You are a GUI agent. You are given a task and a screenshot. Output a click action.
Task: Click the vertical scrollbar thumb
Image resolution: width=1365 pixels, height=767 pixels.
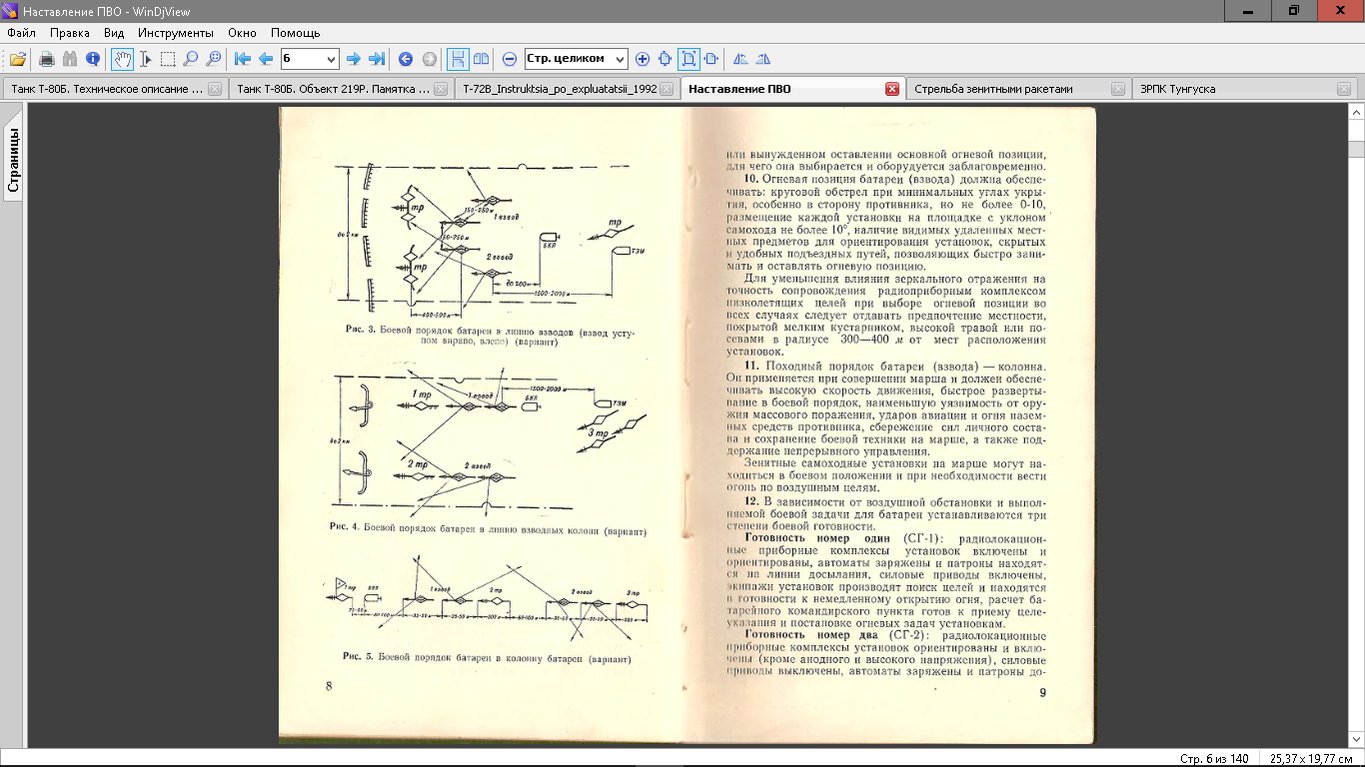point(1356,150)
